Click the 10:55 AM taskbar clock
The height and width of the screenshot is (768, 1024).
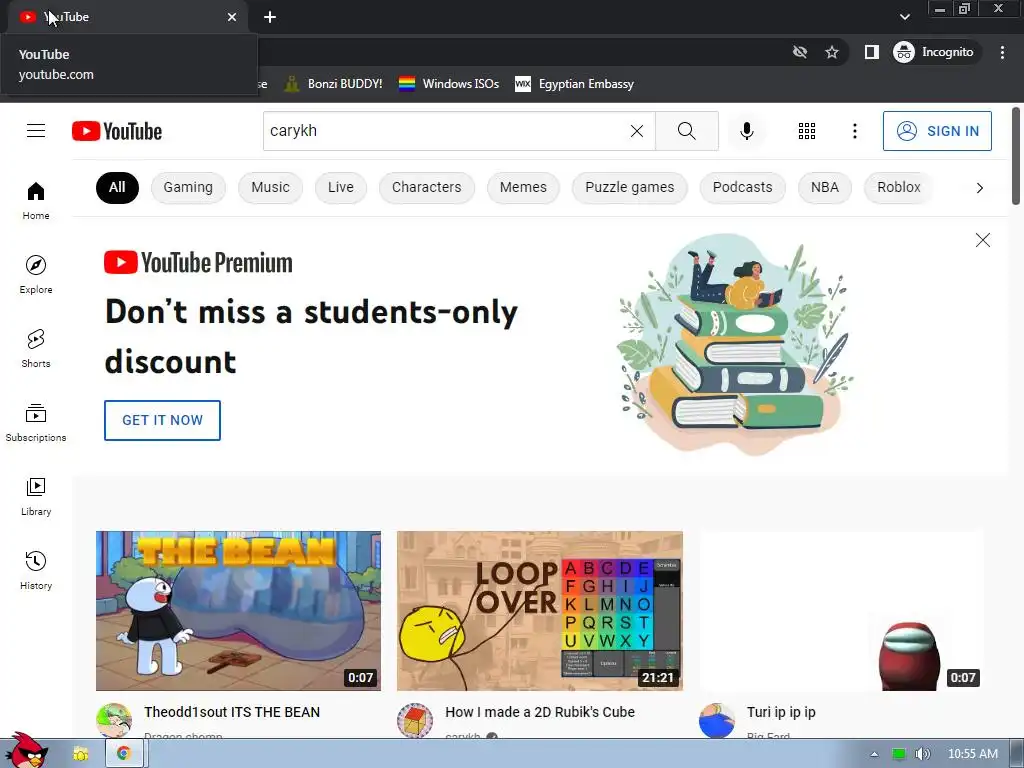973,754
